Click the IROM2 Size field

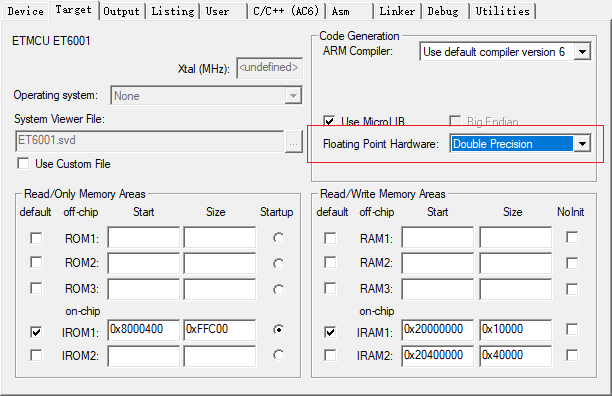(x=220, y=356)
